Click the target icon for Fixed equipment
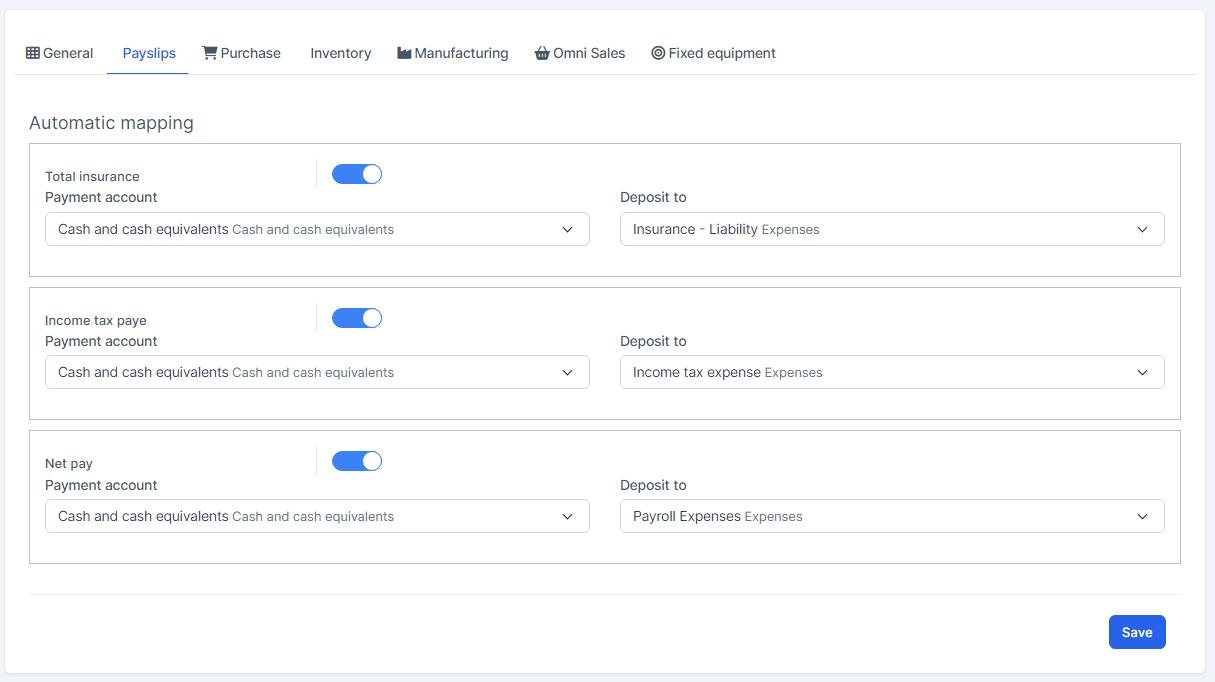The width and height of the screenshot is (1215, 682). click(x=658, y=53)
